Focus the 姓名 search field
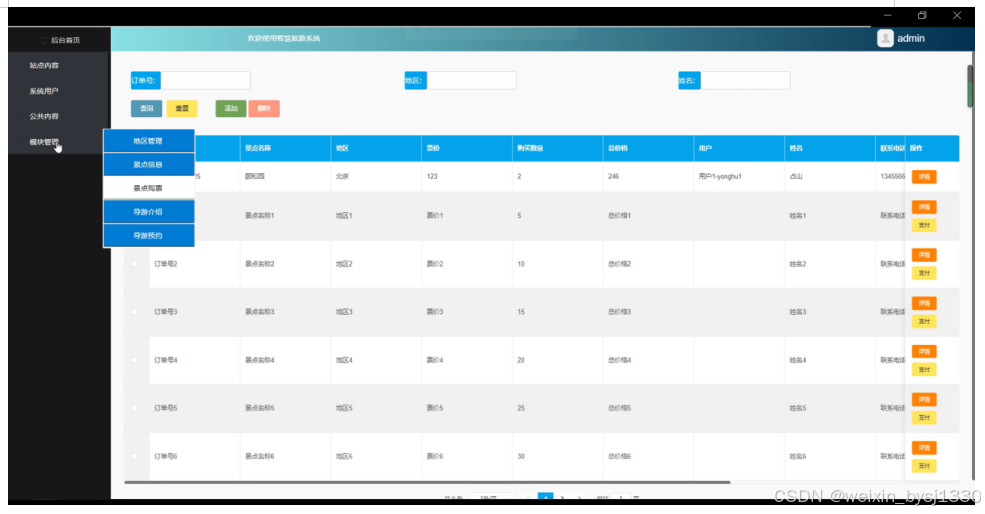 pyautogui.click(x=745, y=80)
